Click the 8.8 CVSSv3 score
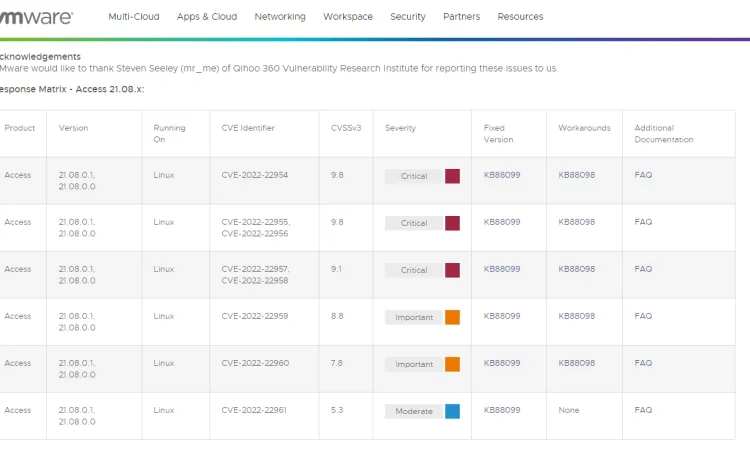The width and height of the screenshot is (750, 450). (337, 316)
